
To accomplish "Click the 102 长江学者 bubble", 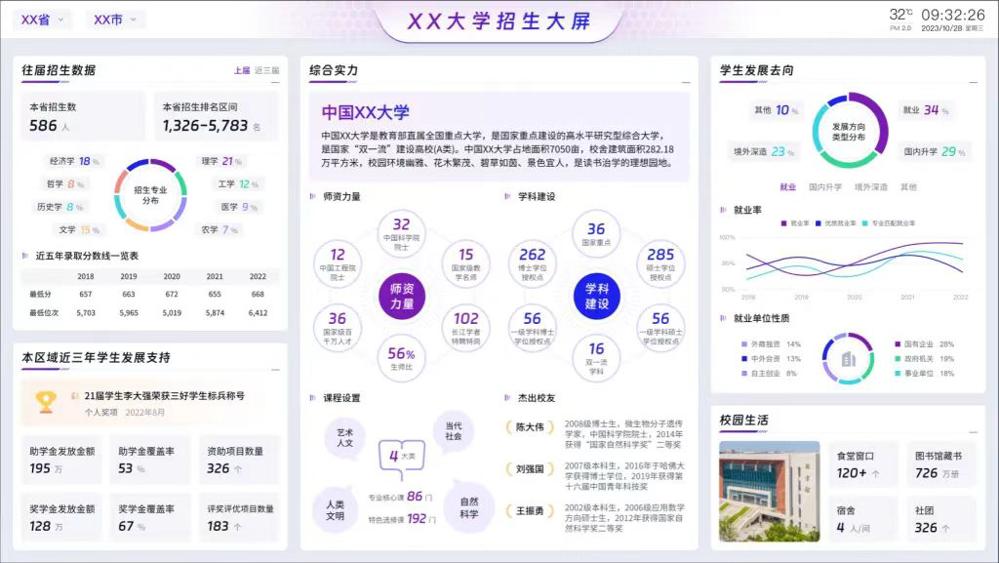I will pos(466,327).
